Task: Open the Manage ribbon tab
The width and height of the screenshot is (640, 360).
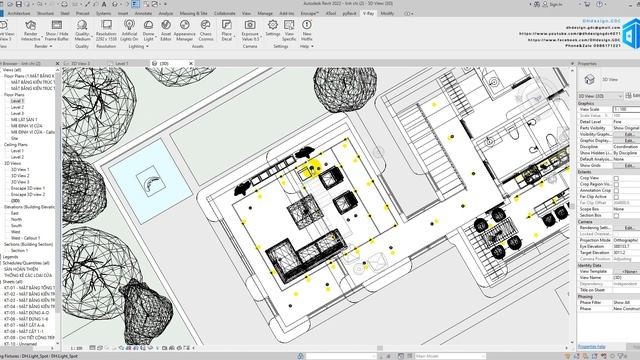Action: (264, 13)
